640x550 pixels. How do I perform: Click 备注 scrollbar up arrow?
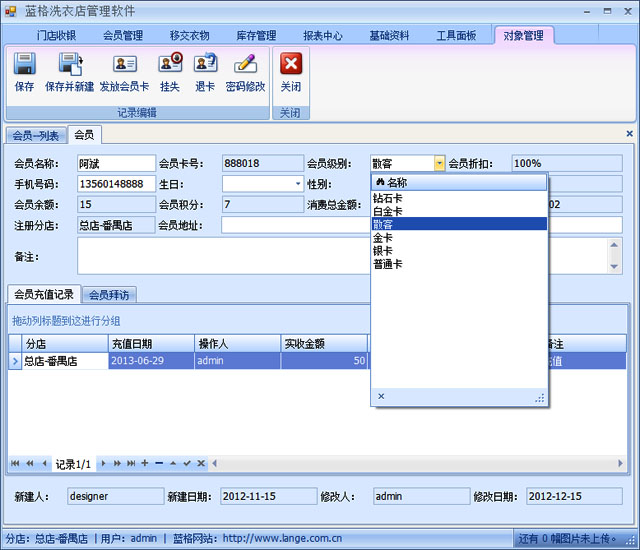[614, 245]
